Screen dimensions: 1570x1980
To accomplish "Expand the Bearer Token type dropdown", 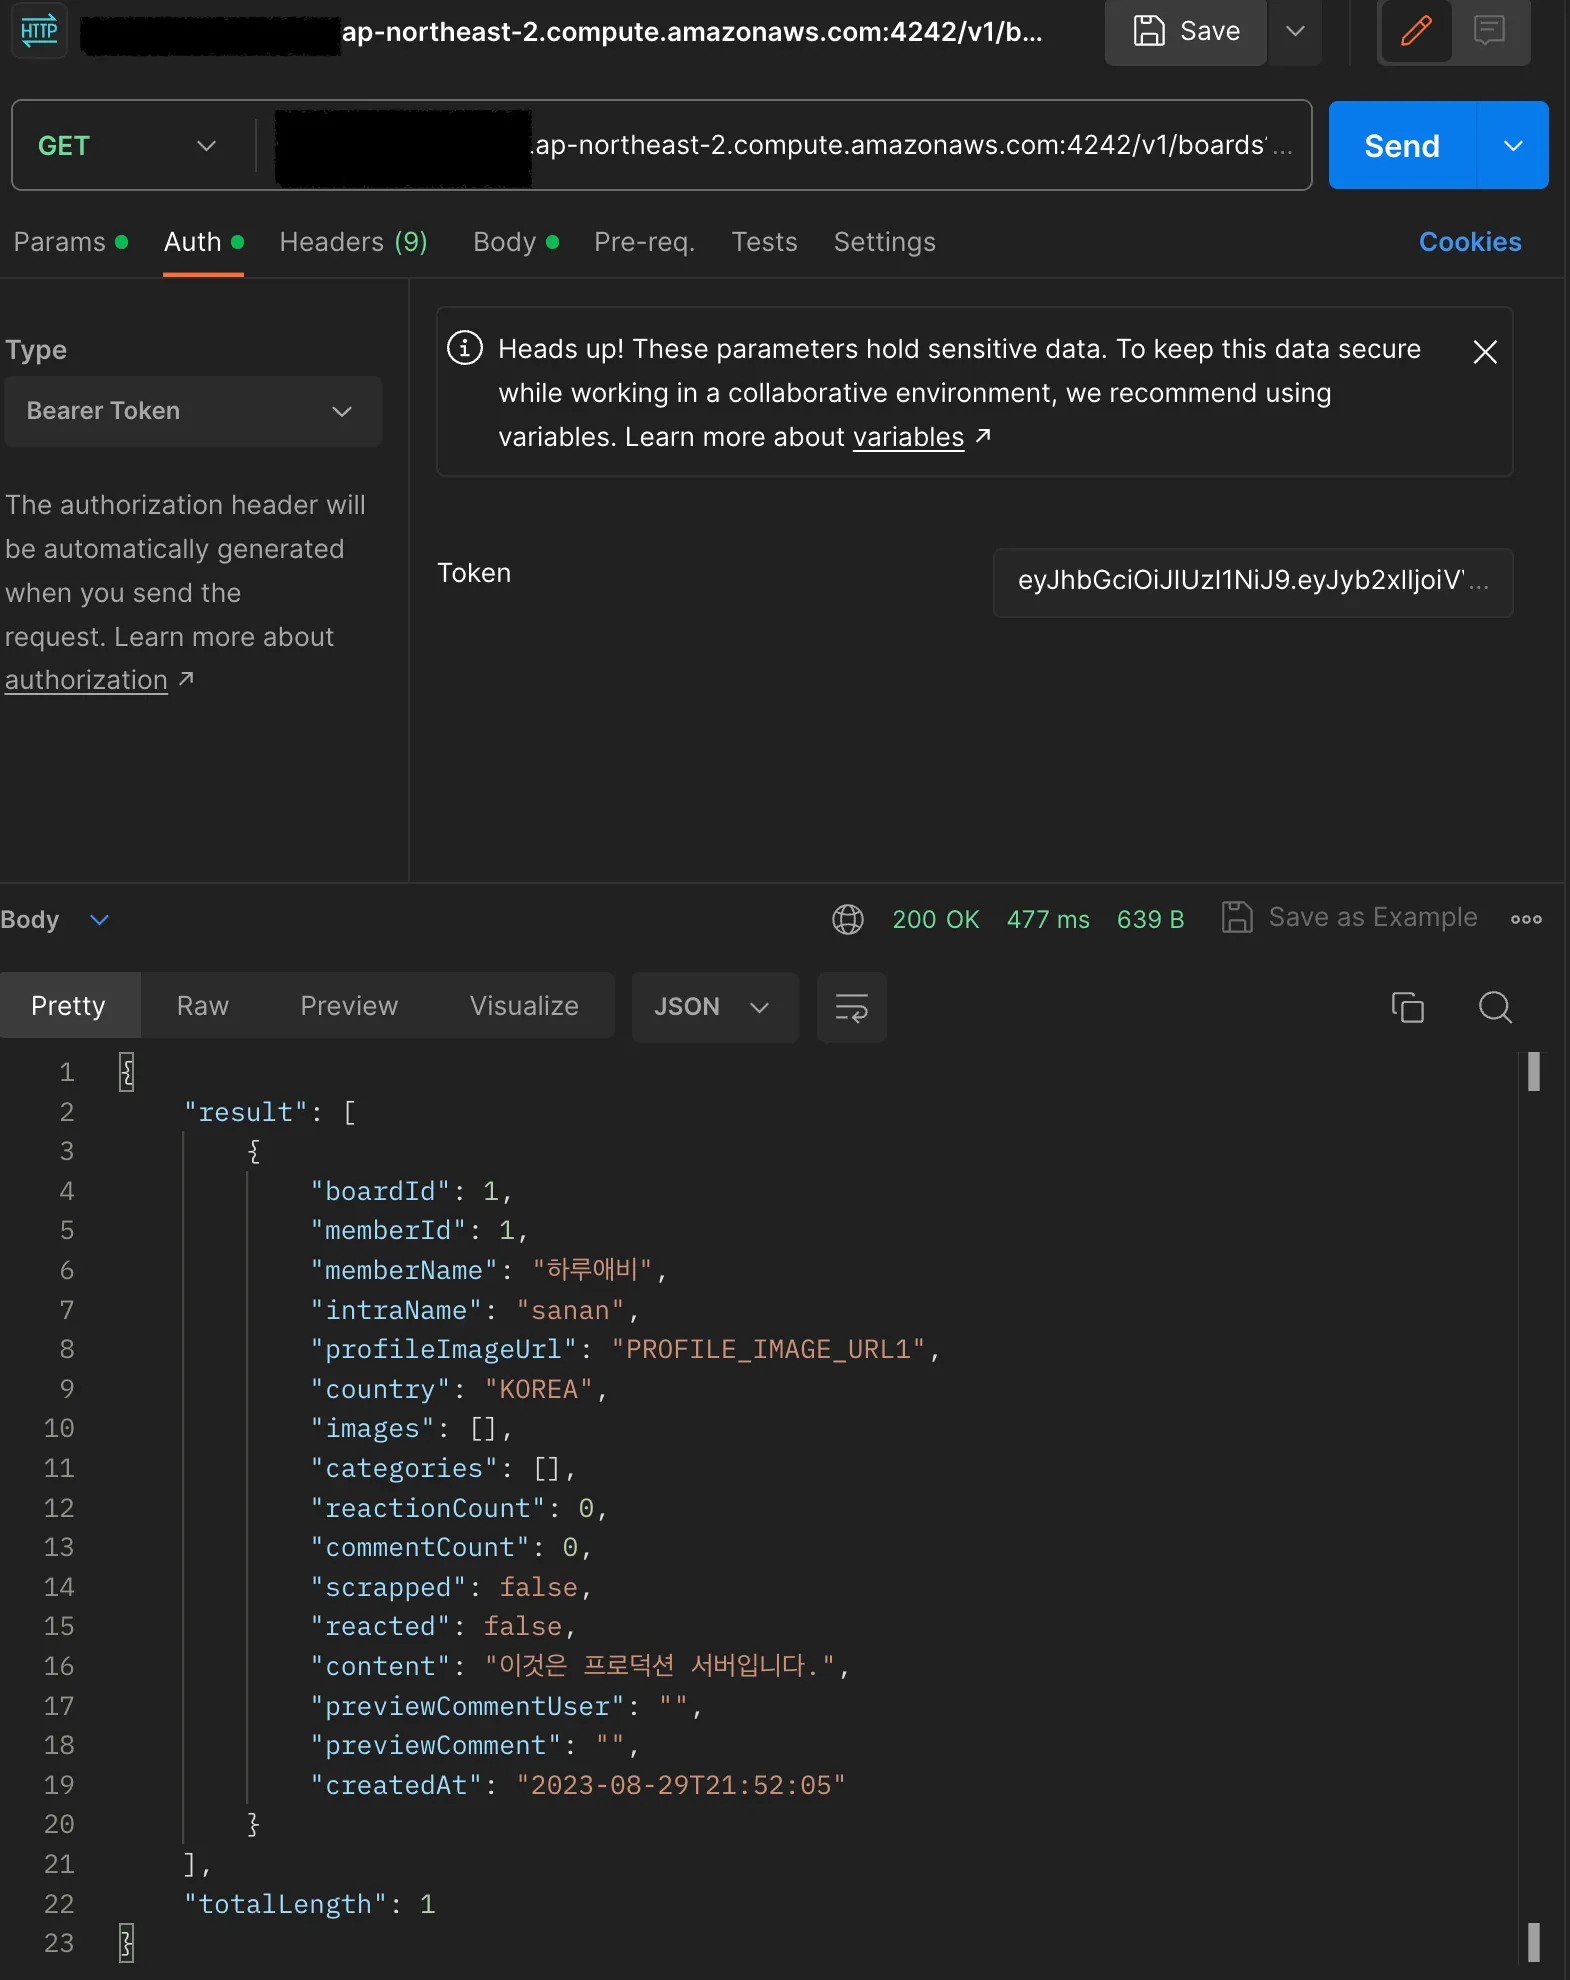I will (x=192, y=411).
